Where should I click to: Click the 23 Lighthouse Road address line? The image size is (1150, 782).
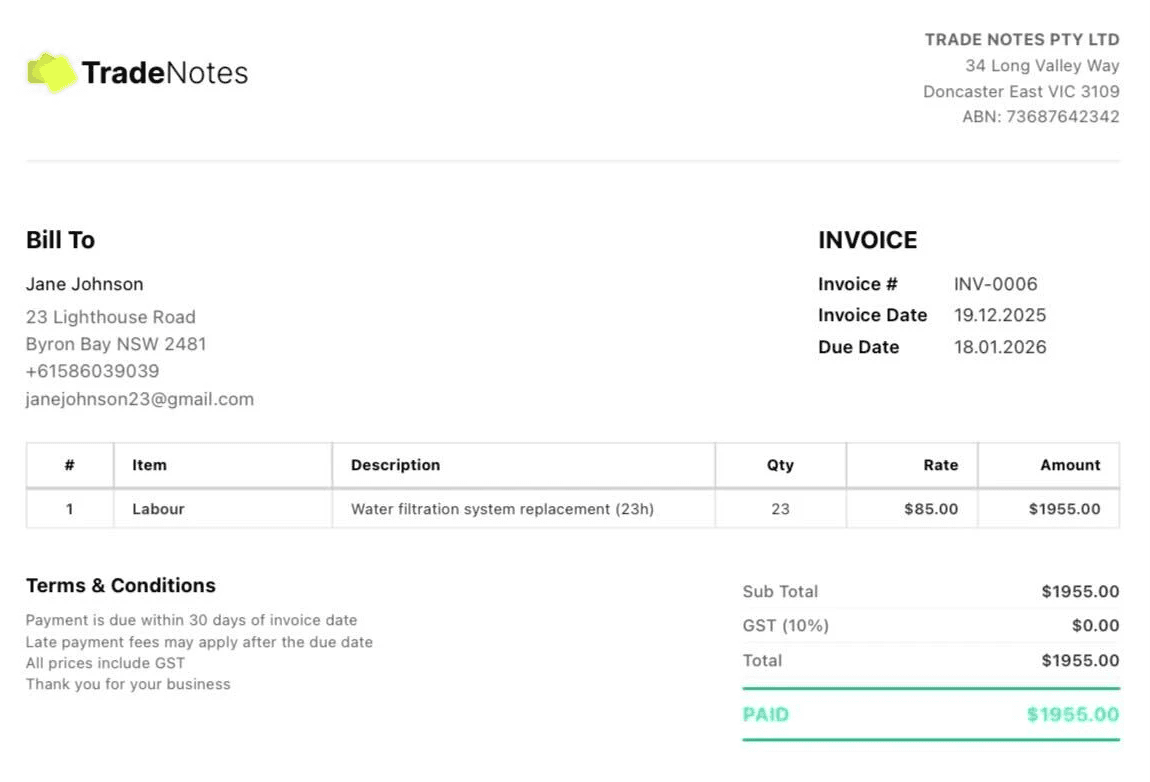(x=110, y=317)
